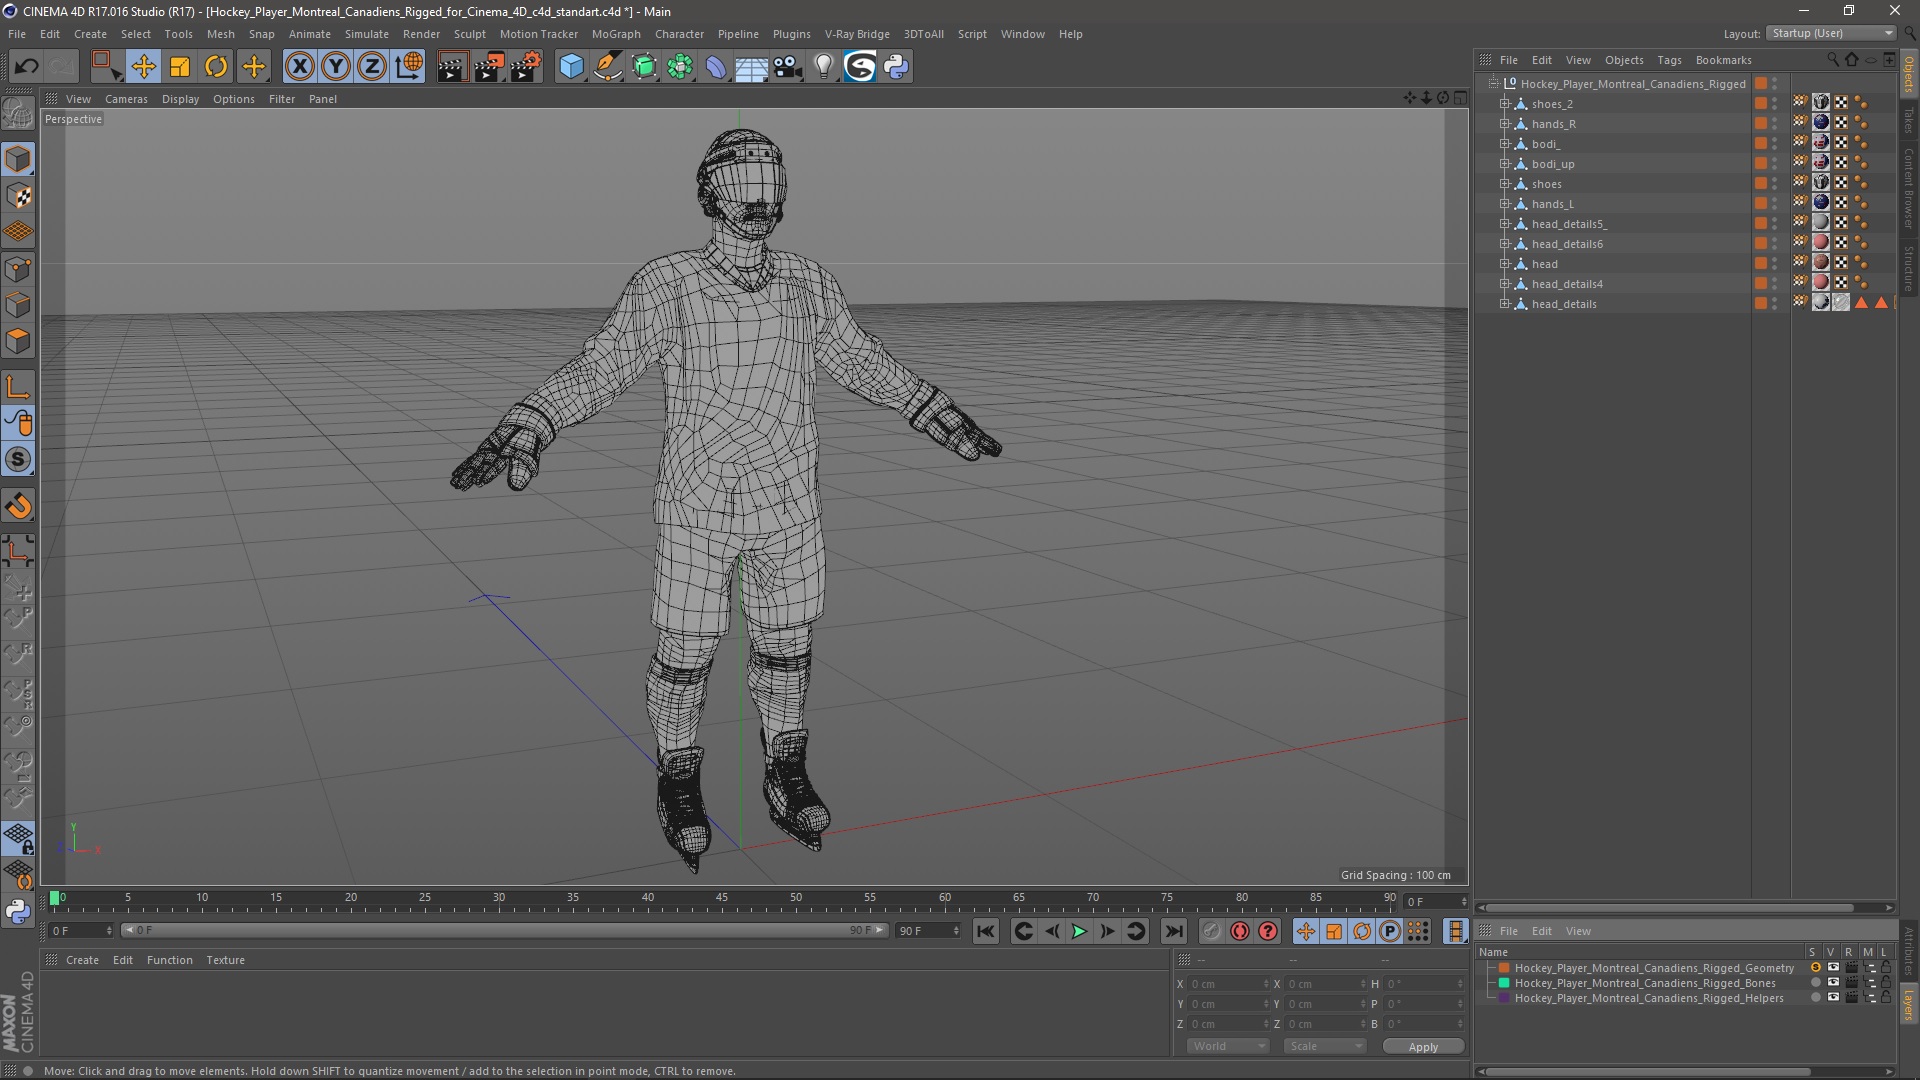
Task: Click the end frame 90 F field
Action: pyautogui.click(x=927, y=931)
